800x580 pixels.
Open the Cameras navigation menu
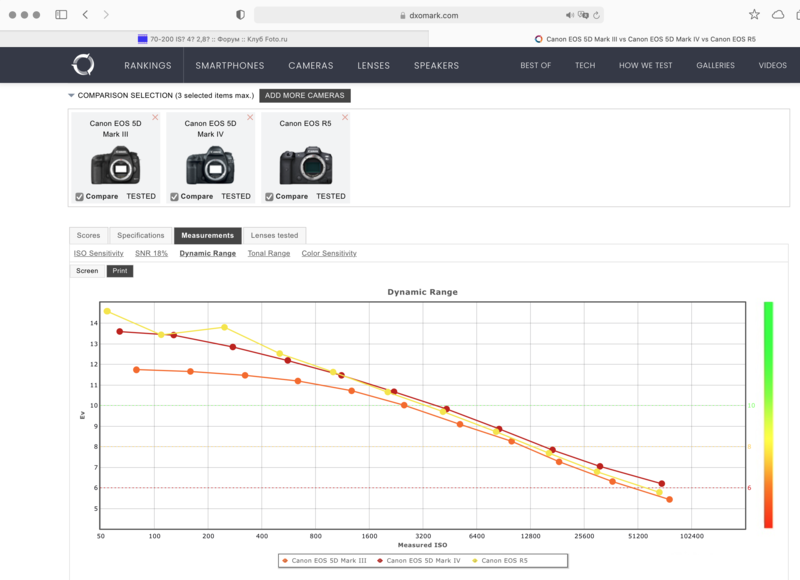[x=310, y=65]
